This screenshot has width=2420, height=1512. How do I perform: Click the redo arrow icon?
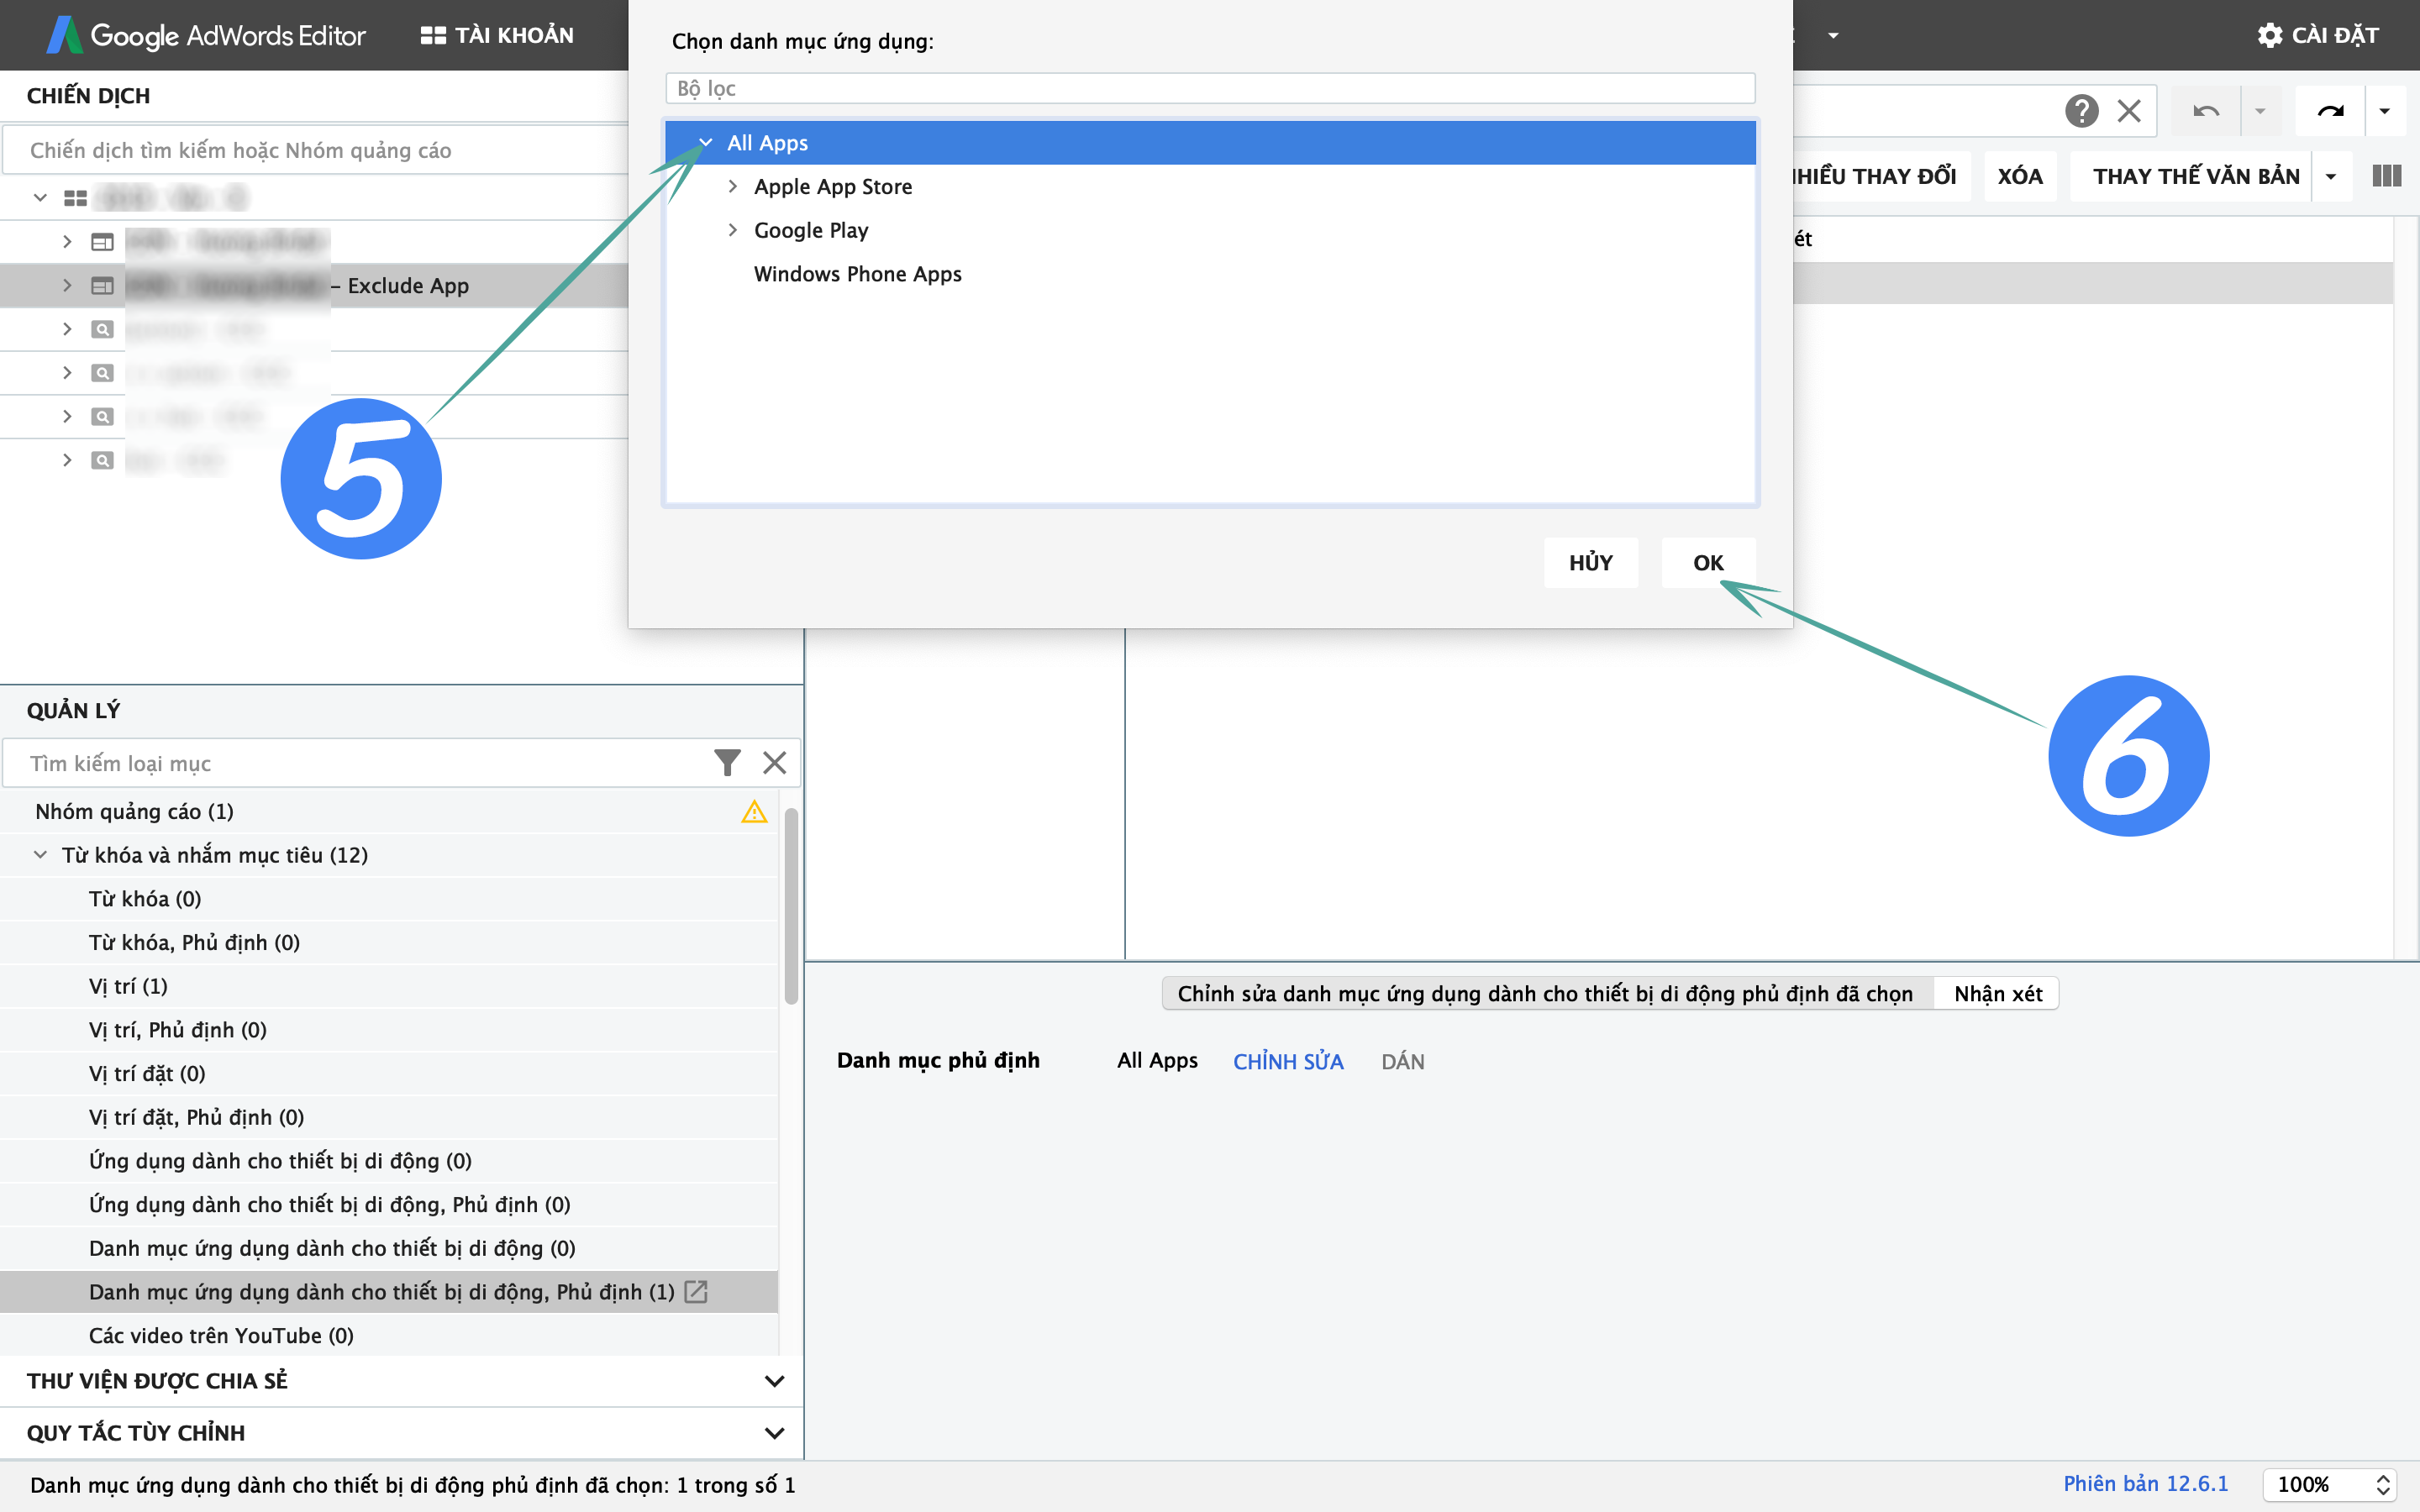tap(2330, 110)
